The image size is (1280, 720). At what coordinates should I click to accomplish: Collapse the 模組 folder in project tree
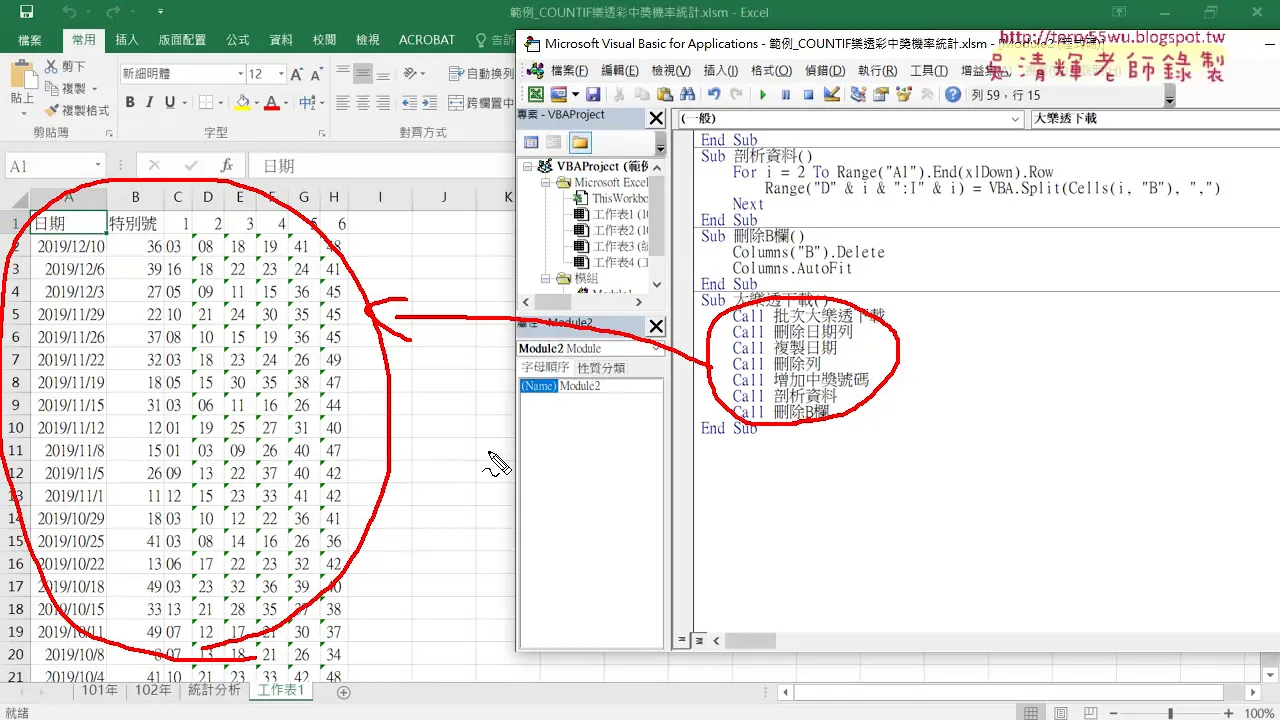[546, 279]
